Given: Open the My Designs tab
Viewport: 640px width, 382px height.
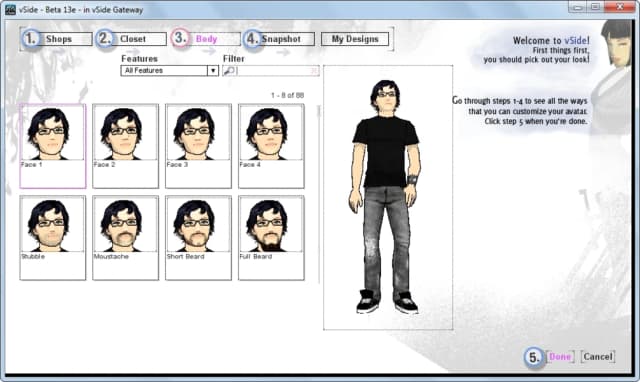Looking at the screenshot, I should tap(355, 39).
